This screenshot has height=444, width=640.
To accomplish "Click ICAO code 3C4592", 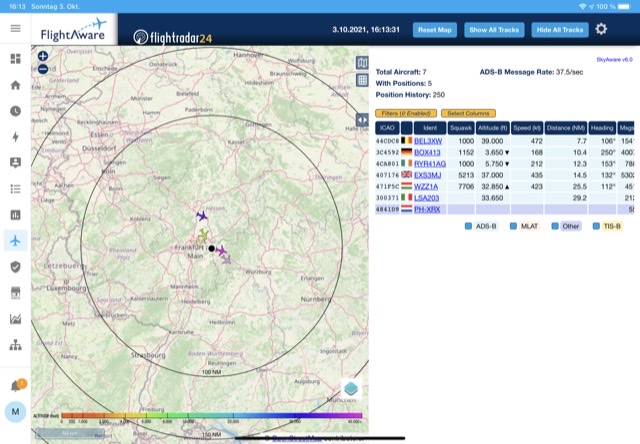I will (x=387, y=153).
